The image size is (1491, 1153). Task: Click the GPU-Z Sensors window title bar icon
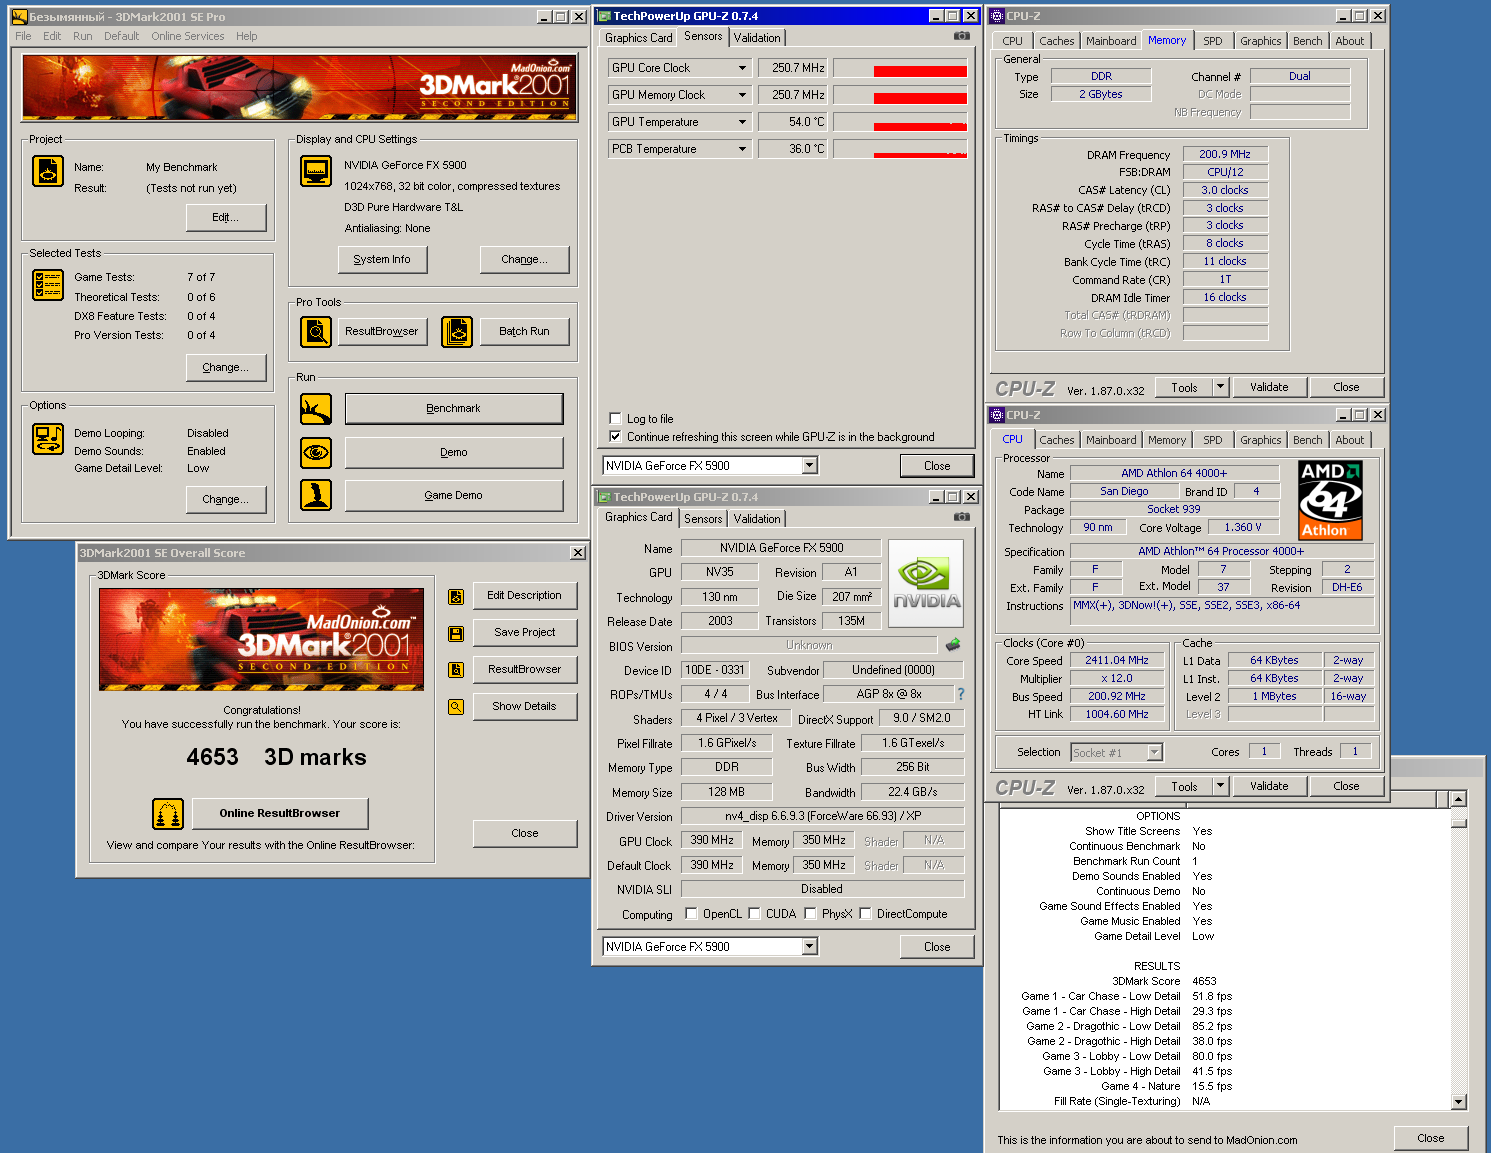(604, 16)
